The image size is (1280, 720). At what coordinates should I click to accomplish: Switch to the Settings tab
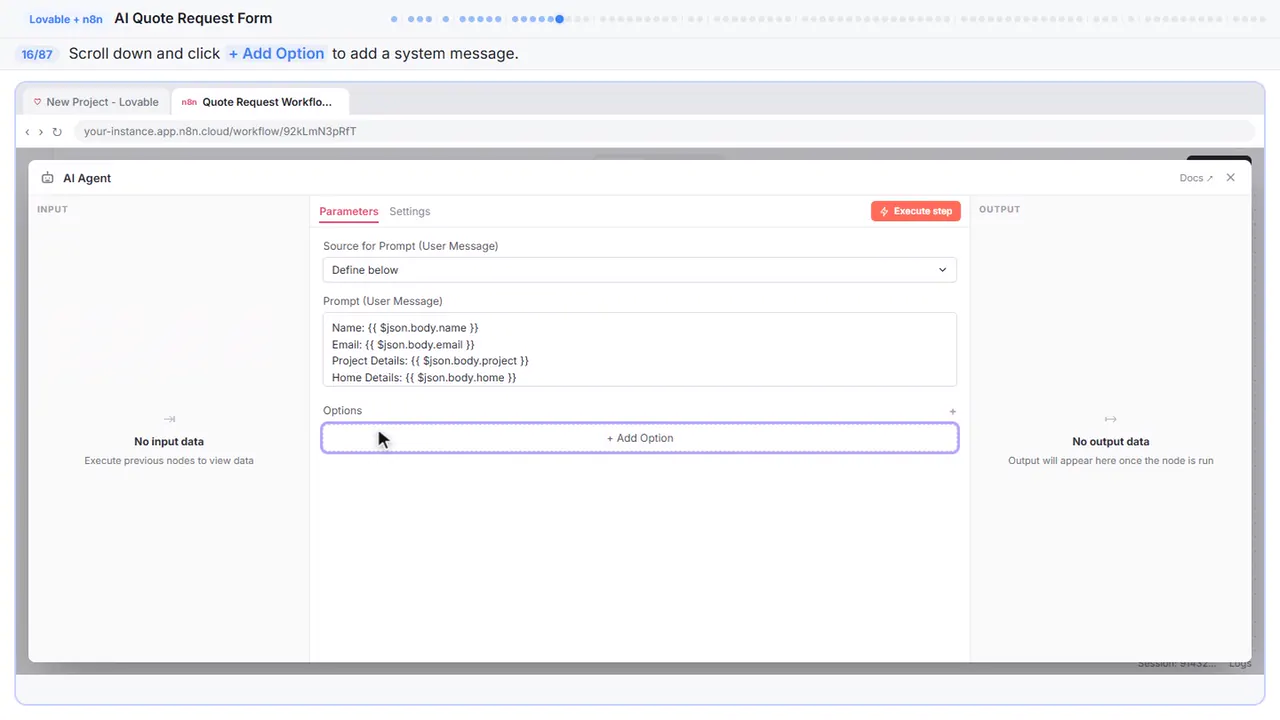click(x=410, y=211)
